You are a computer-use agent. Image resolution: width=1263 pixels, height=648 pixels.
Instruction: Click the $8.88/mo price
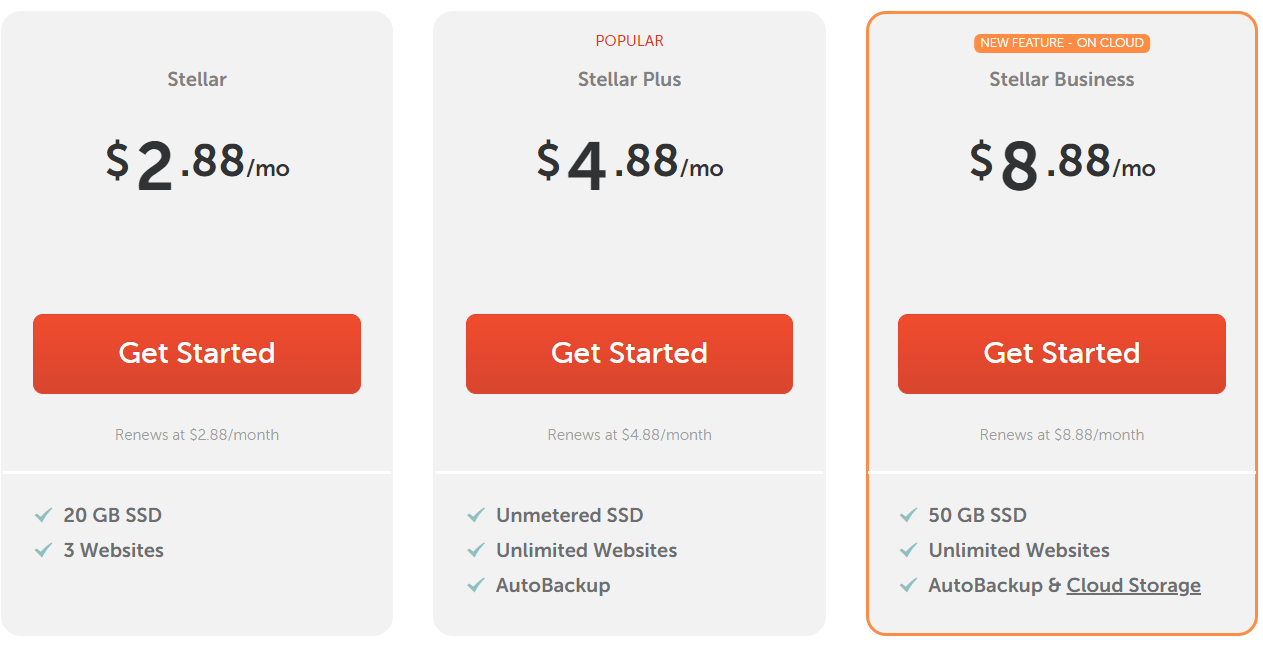pyautogui.click(x=1062, y=164)
